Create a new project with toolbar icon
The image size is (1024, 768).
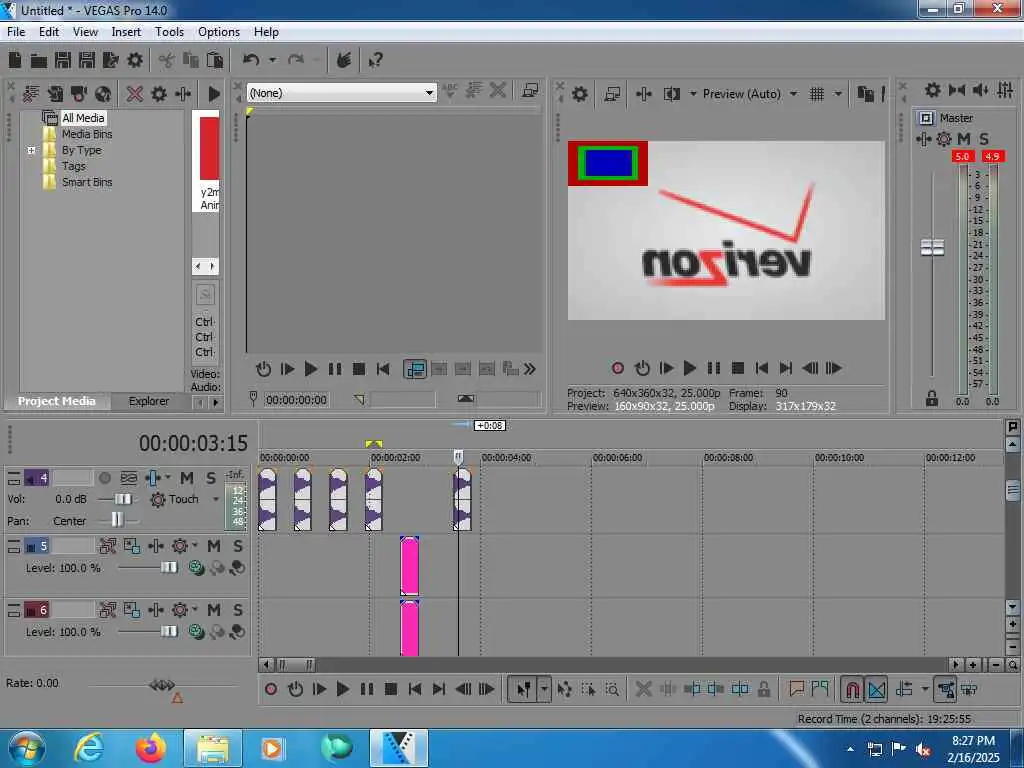coord(15,61)
